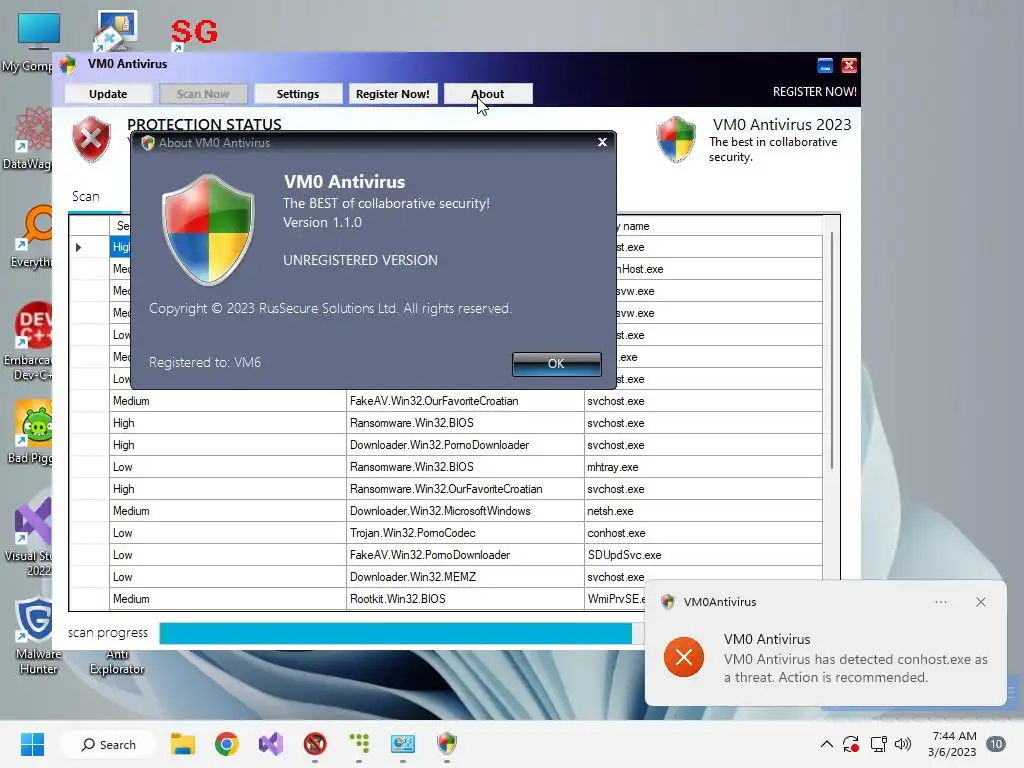Click the red prohibited-sign taskbar icon
1024x768 pixels.
click(315, 744)
